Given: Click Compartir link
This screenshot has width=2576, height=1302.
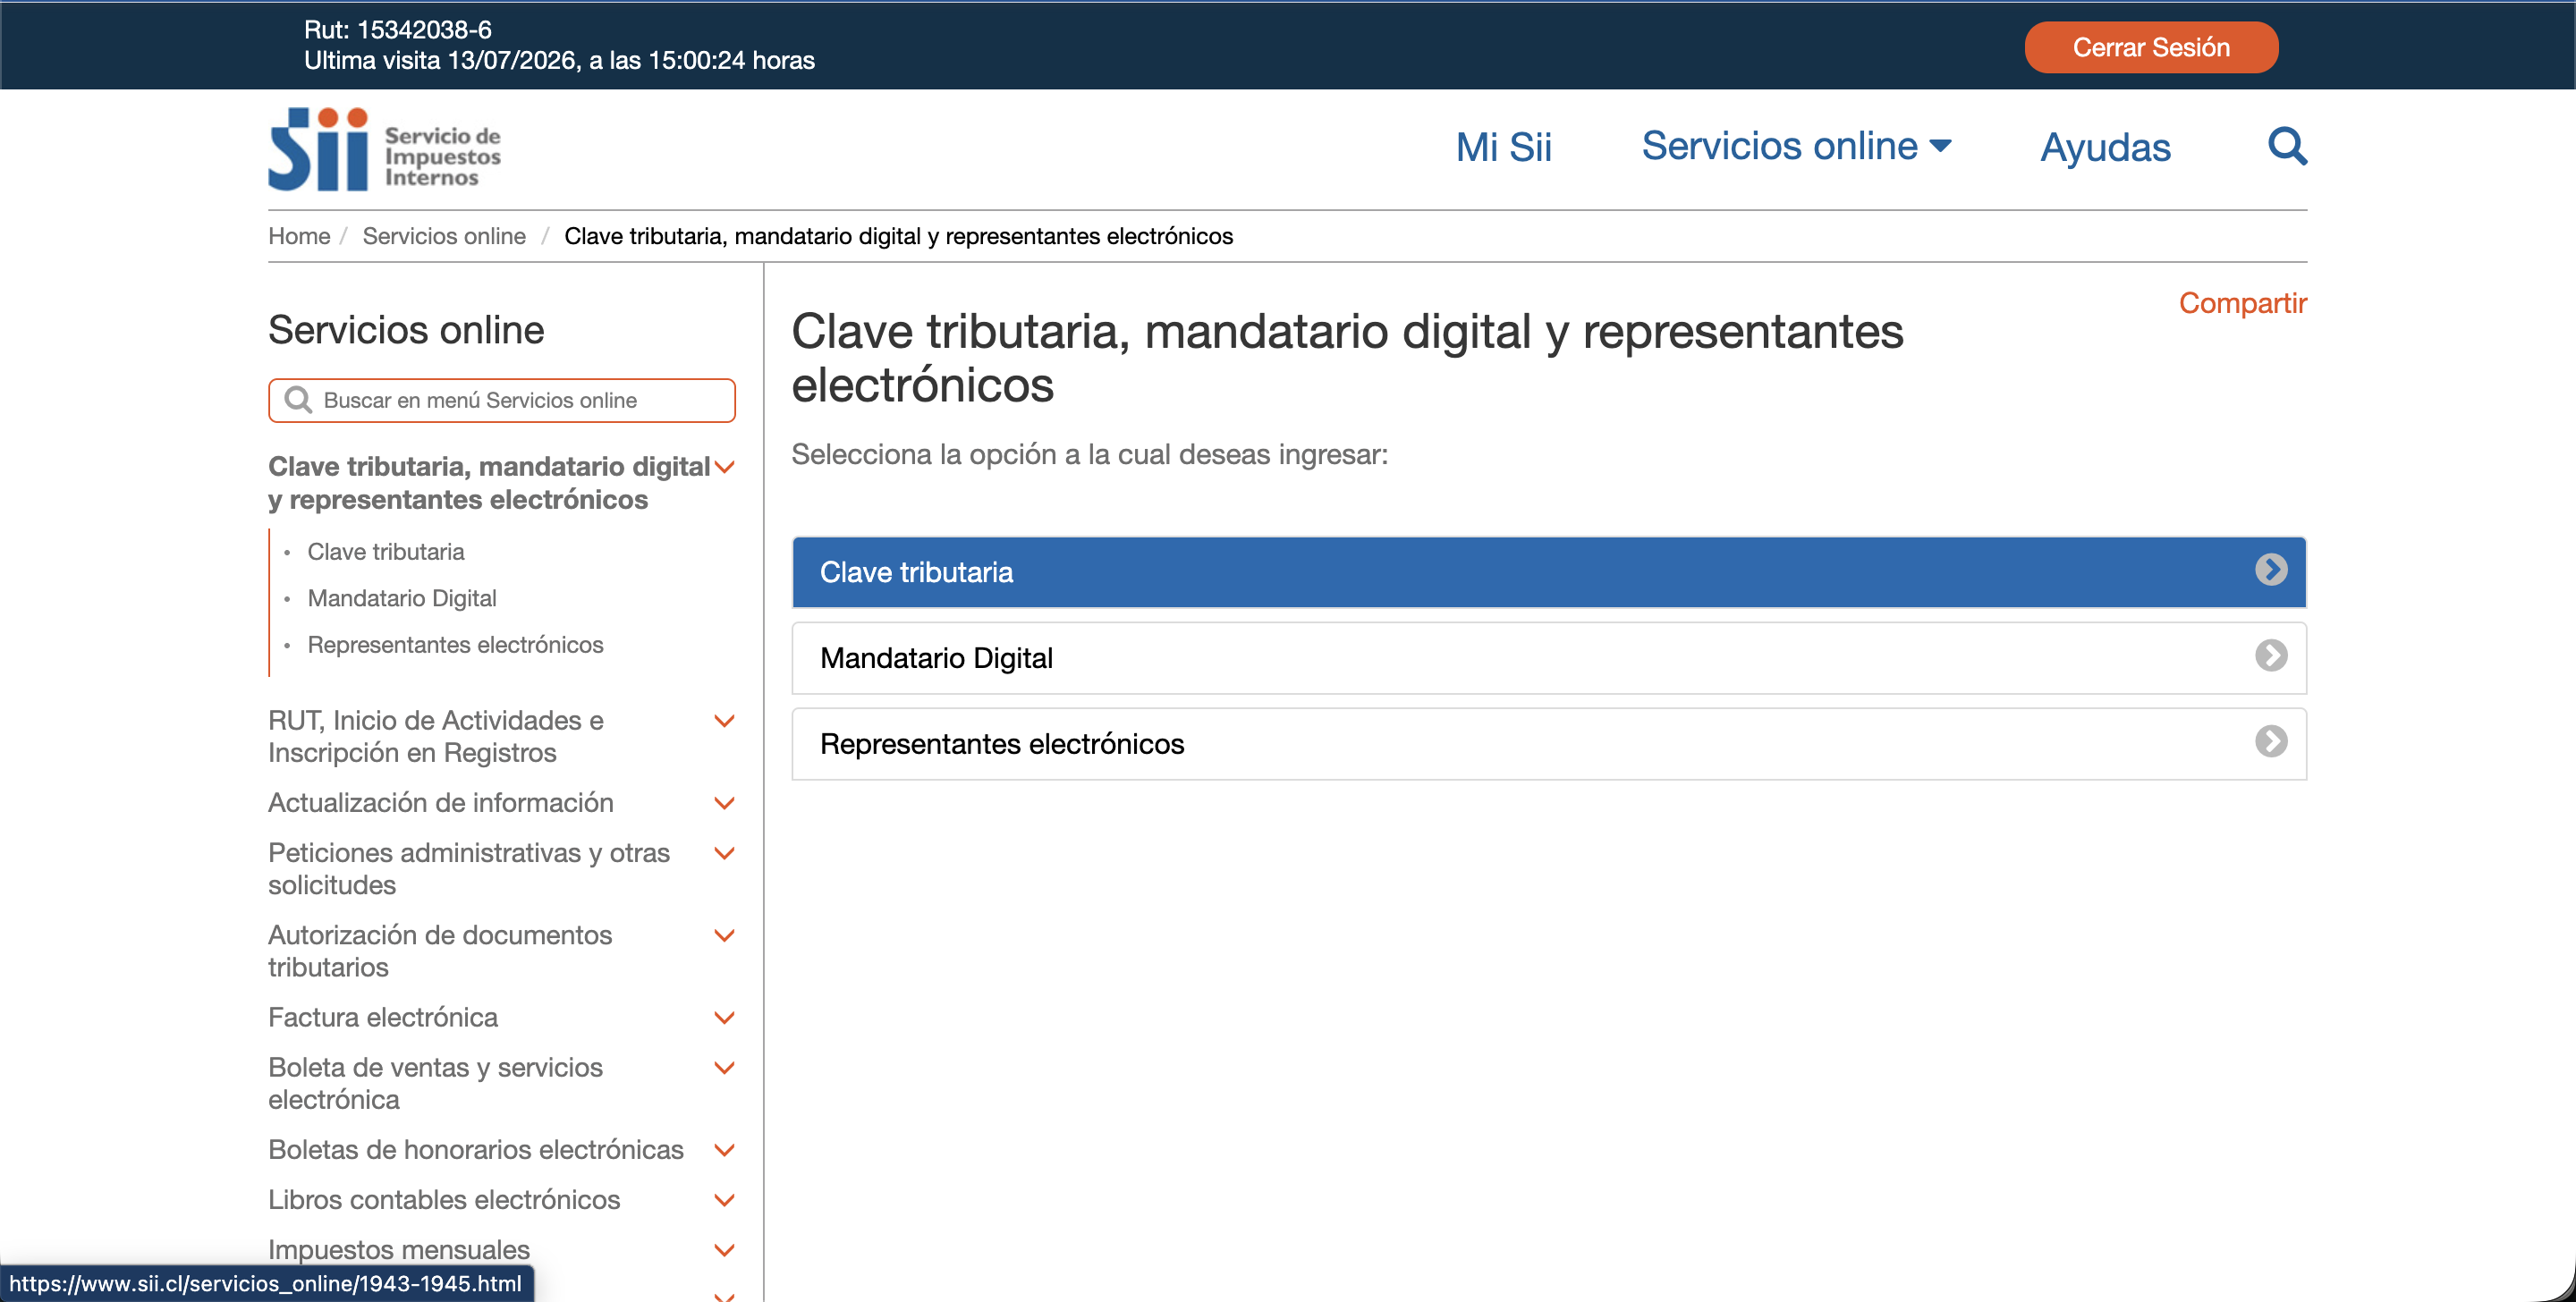Looking at the screenshot, I should pyautogui.click(x=2242, y=303).
